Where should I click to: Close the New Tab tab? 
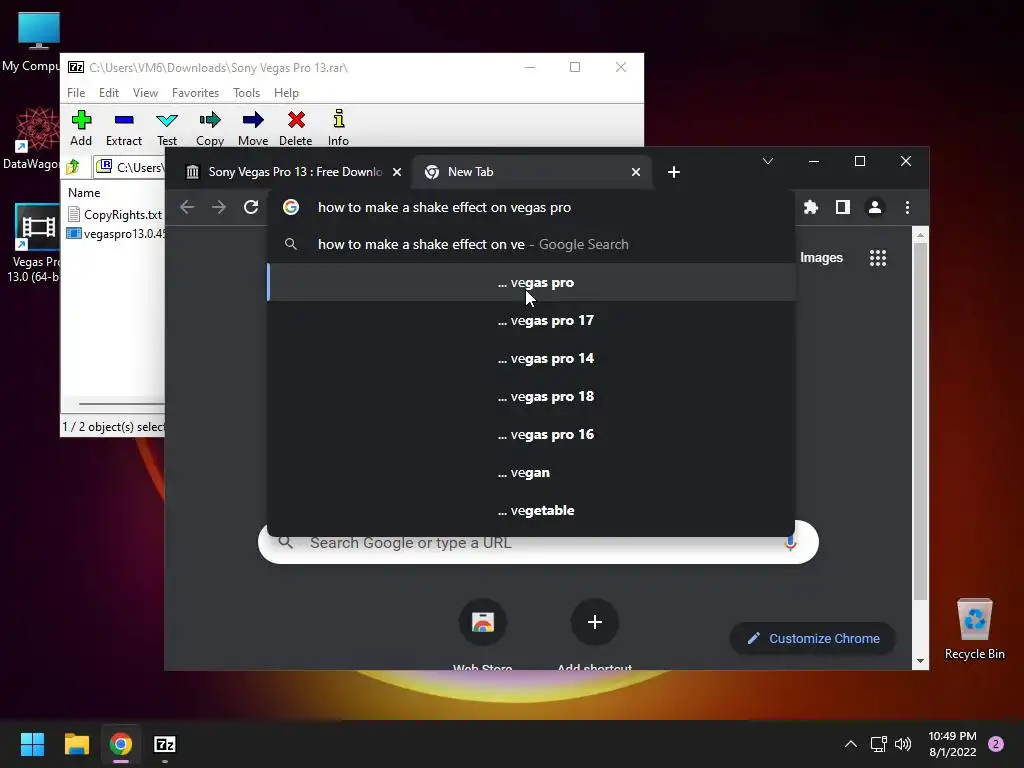click(635, 172)
